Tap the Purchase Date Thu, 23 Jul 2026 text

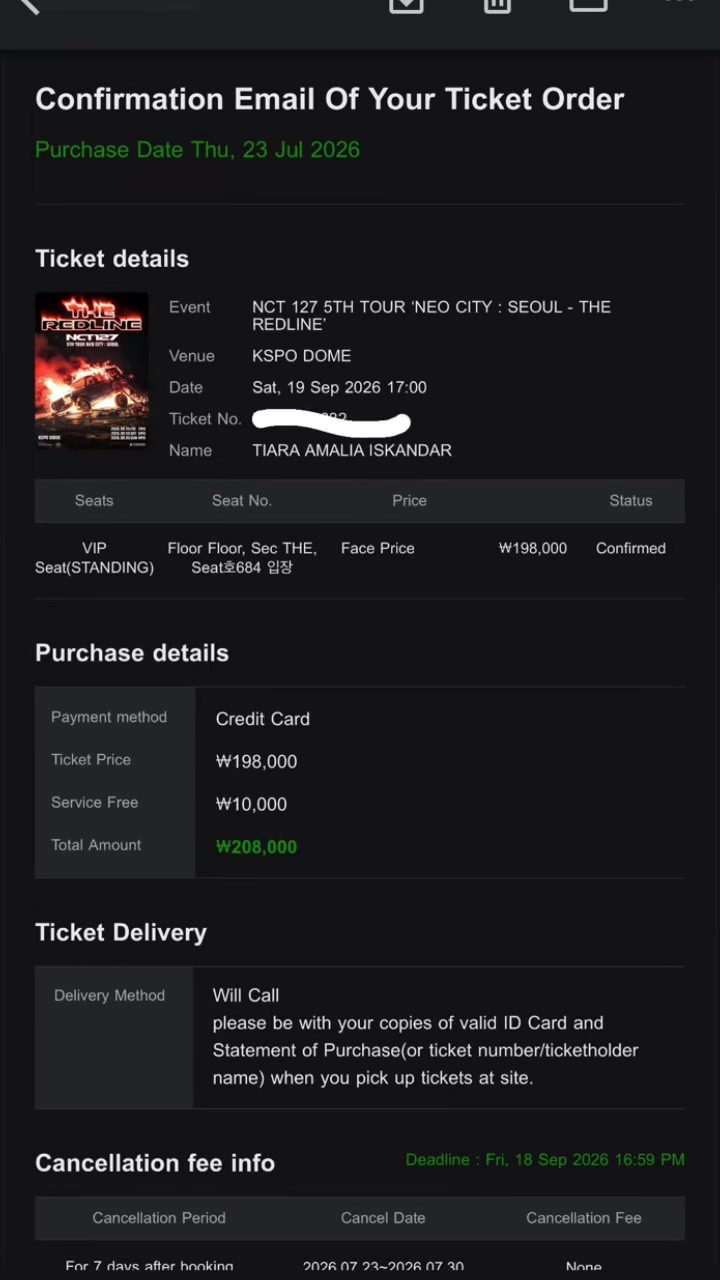198,150
